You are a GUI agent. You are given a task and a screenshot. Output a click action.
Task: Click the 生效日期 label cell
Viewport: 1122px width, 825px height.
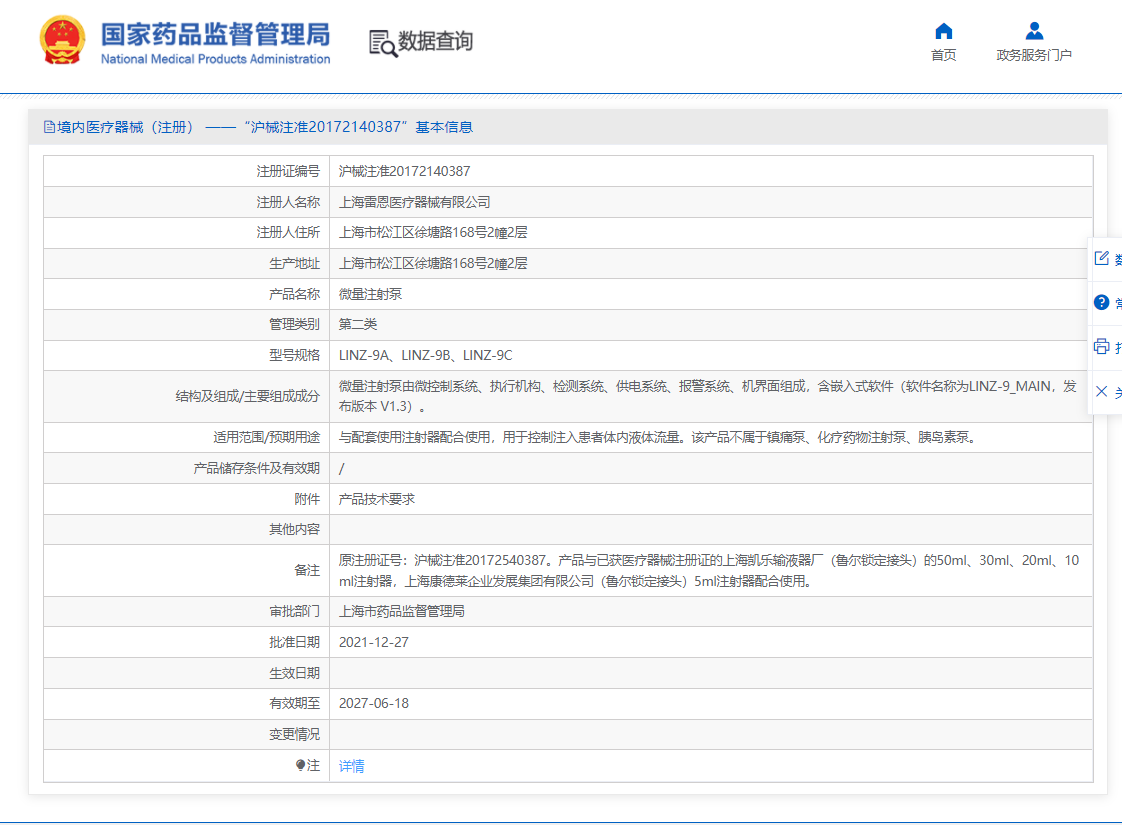click(x=187, y=673)
